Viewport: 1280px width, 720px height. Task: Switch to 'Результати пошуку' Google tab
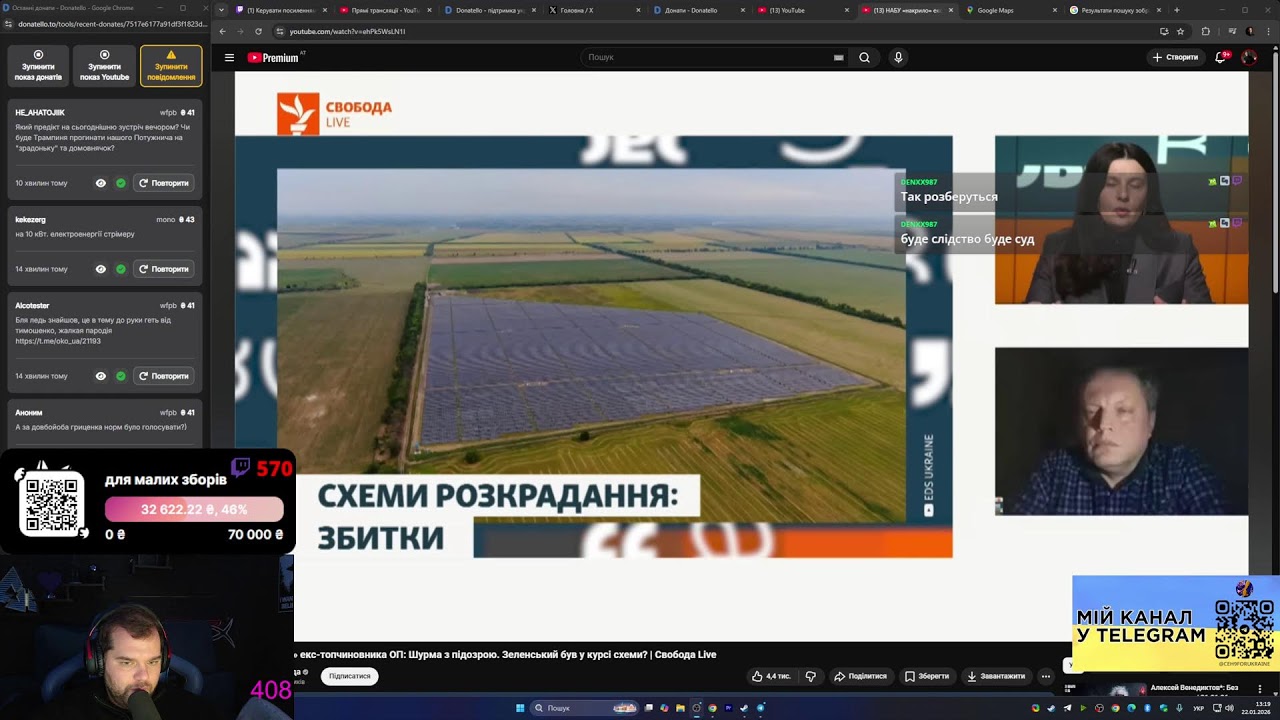tap(1116, 10)
